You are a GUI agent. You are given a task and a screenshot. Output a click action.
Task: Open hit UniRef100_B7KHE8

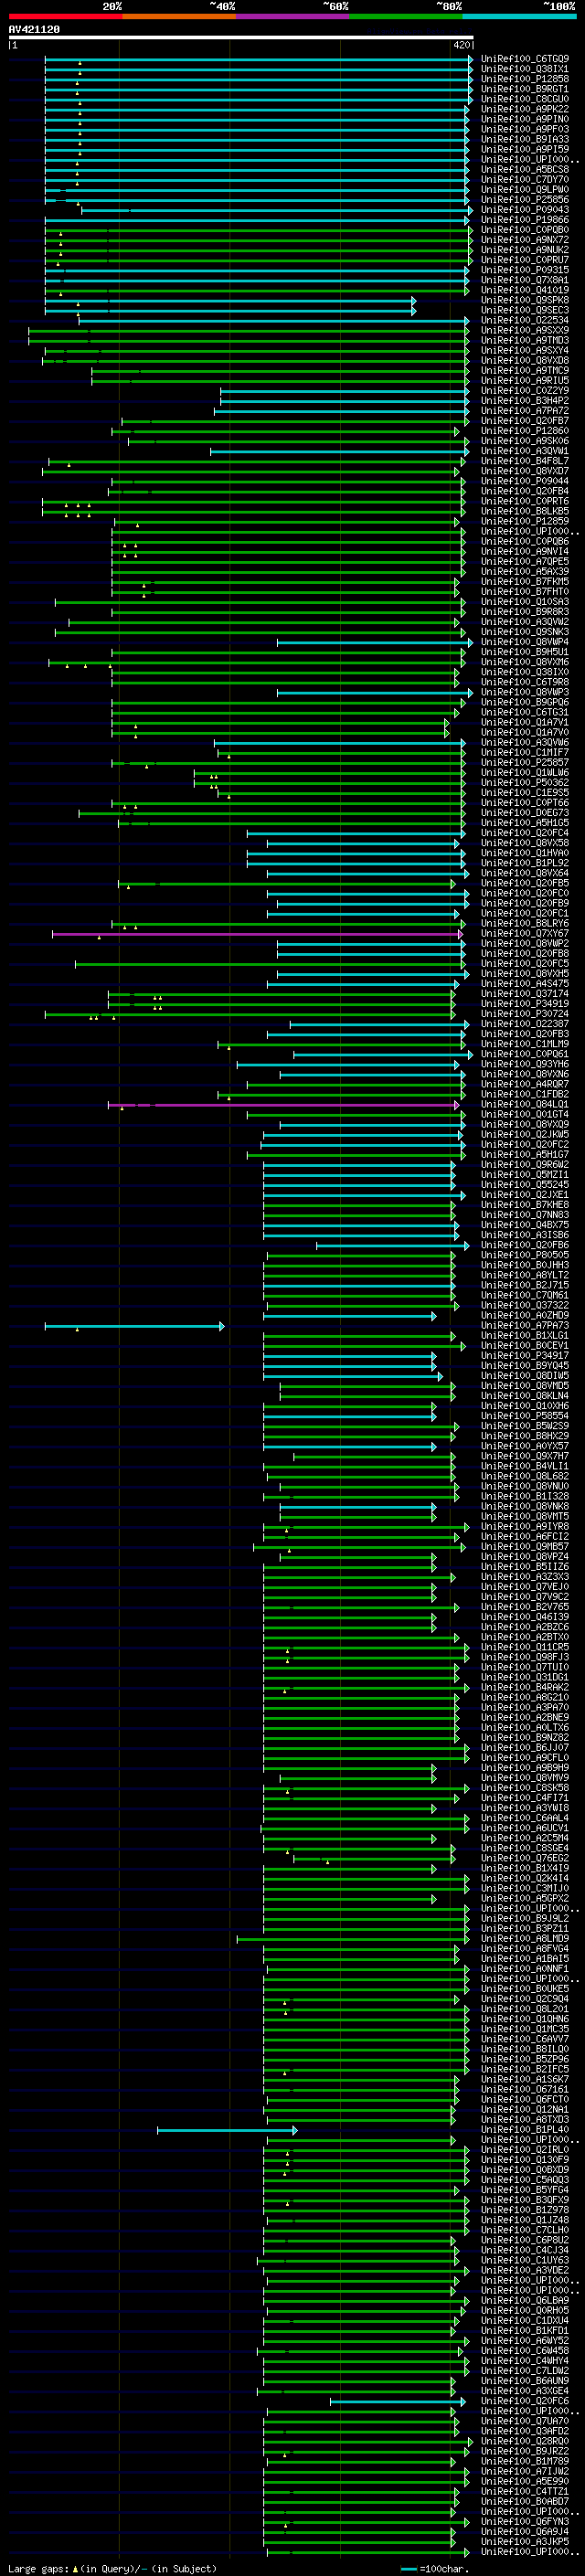[x=525, y=1205]
